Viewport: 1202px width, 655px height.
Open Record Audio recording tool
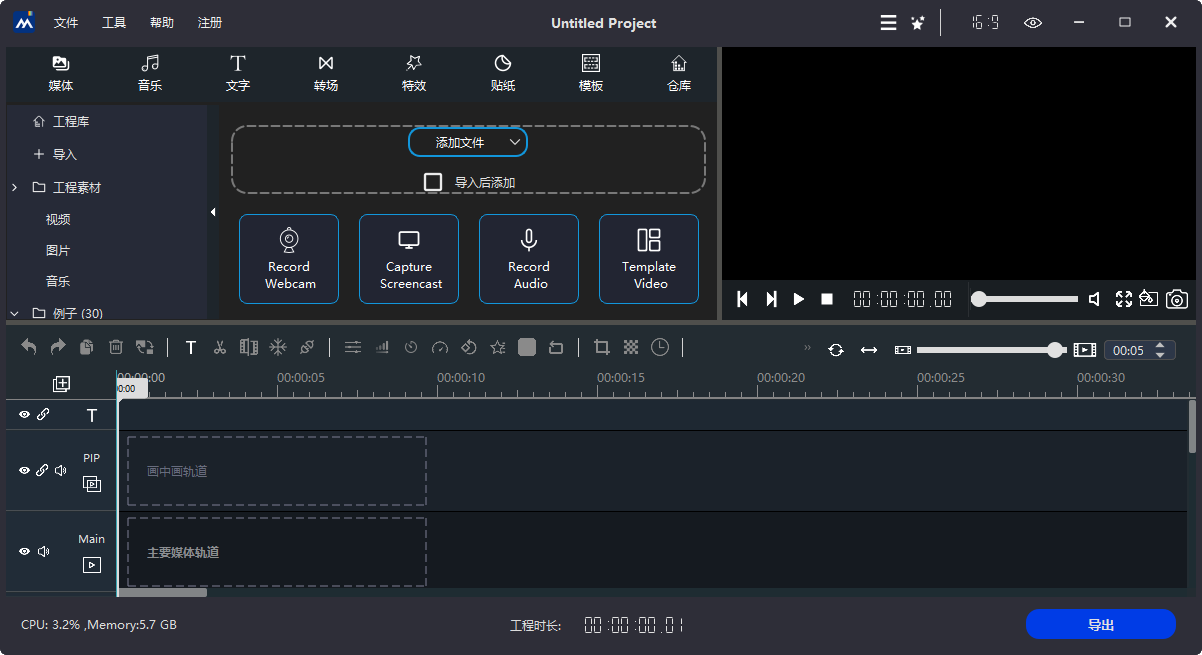coord(529,258)
